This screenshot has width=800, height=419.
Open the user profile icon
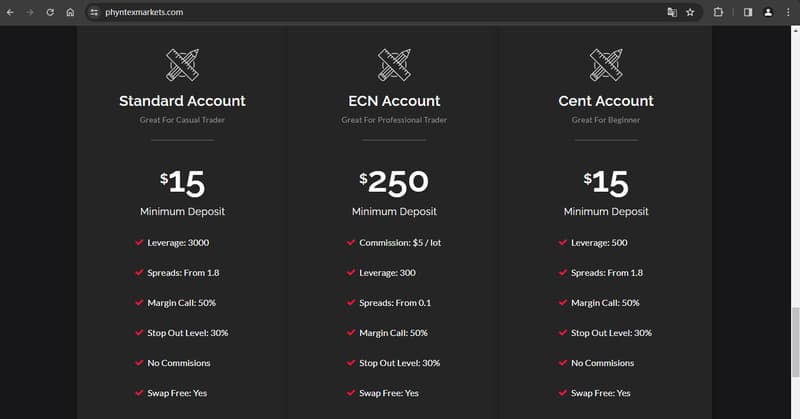pos(768,12)
